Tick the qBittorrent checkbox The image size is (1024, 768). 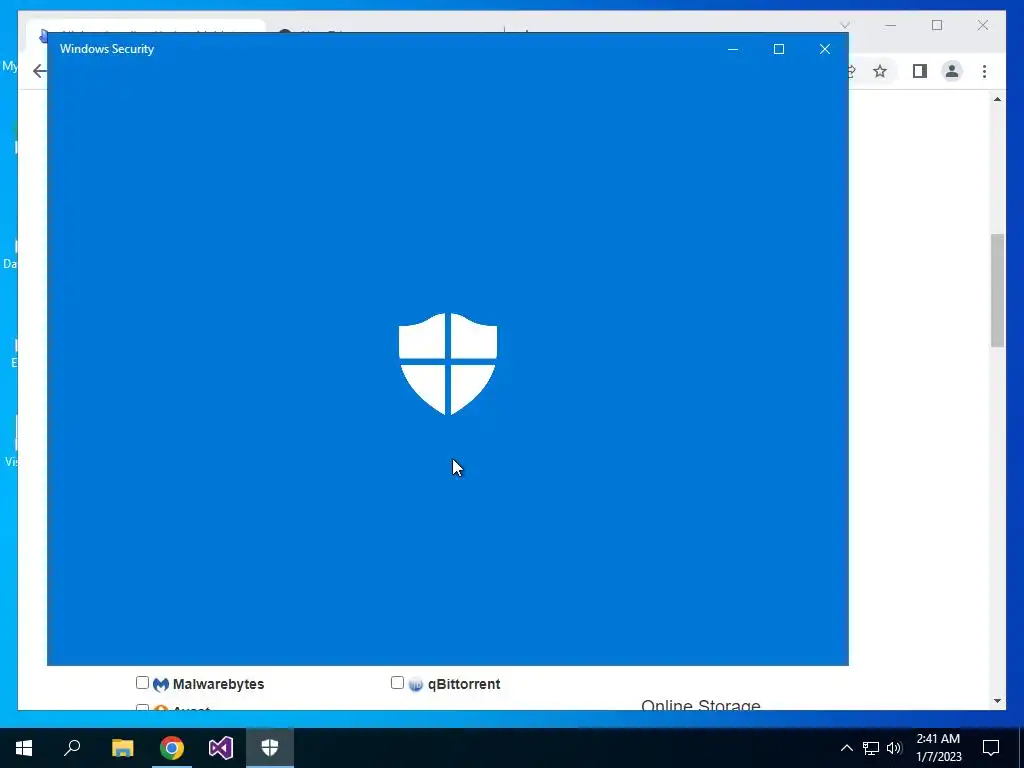click(x=397, y=682)
